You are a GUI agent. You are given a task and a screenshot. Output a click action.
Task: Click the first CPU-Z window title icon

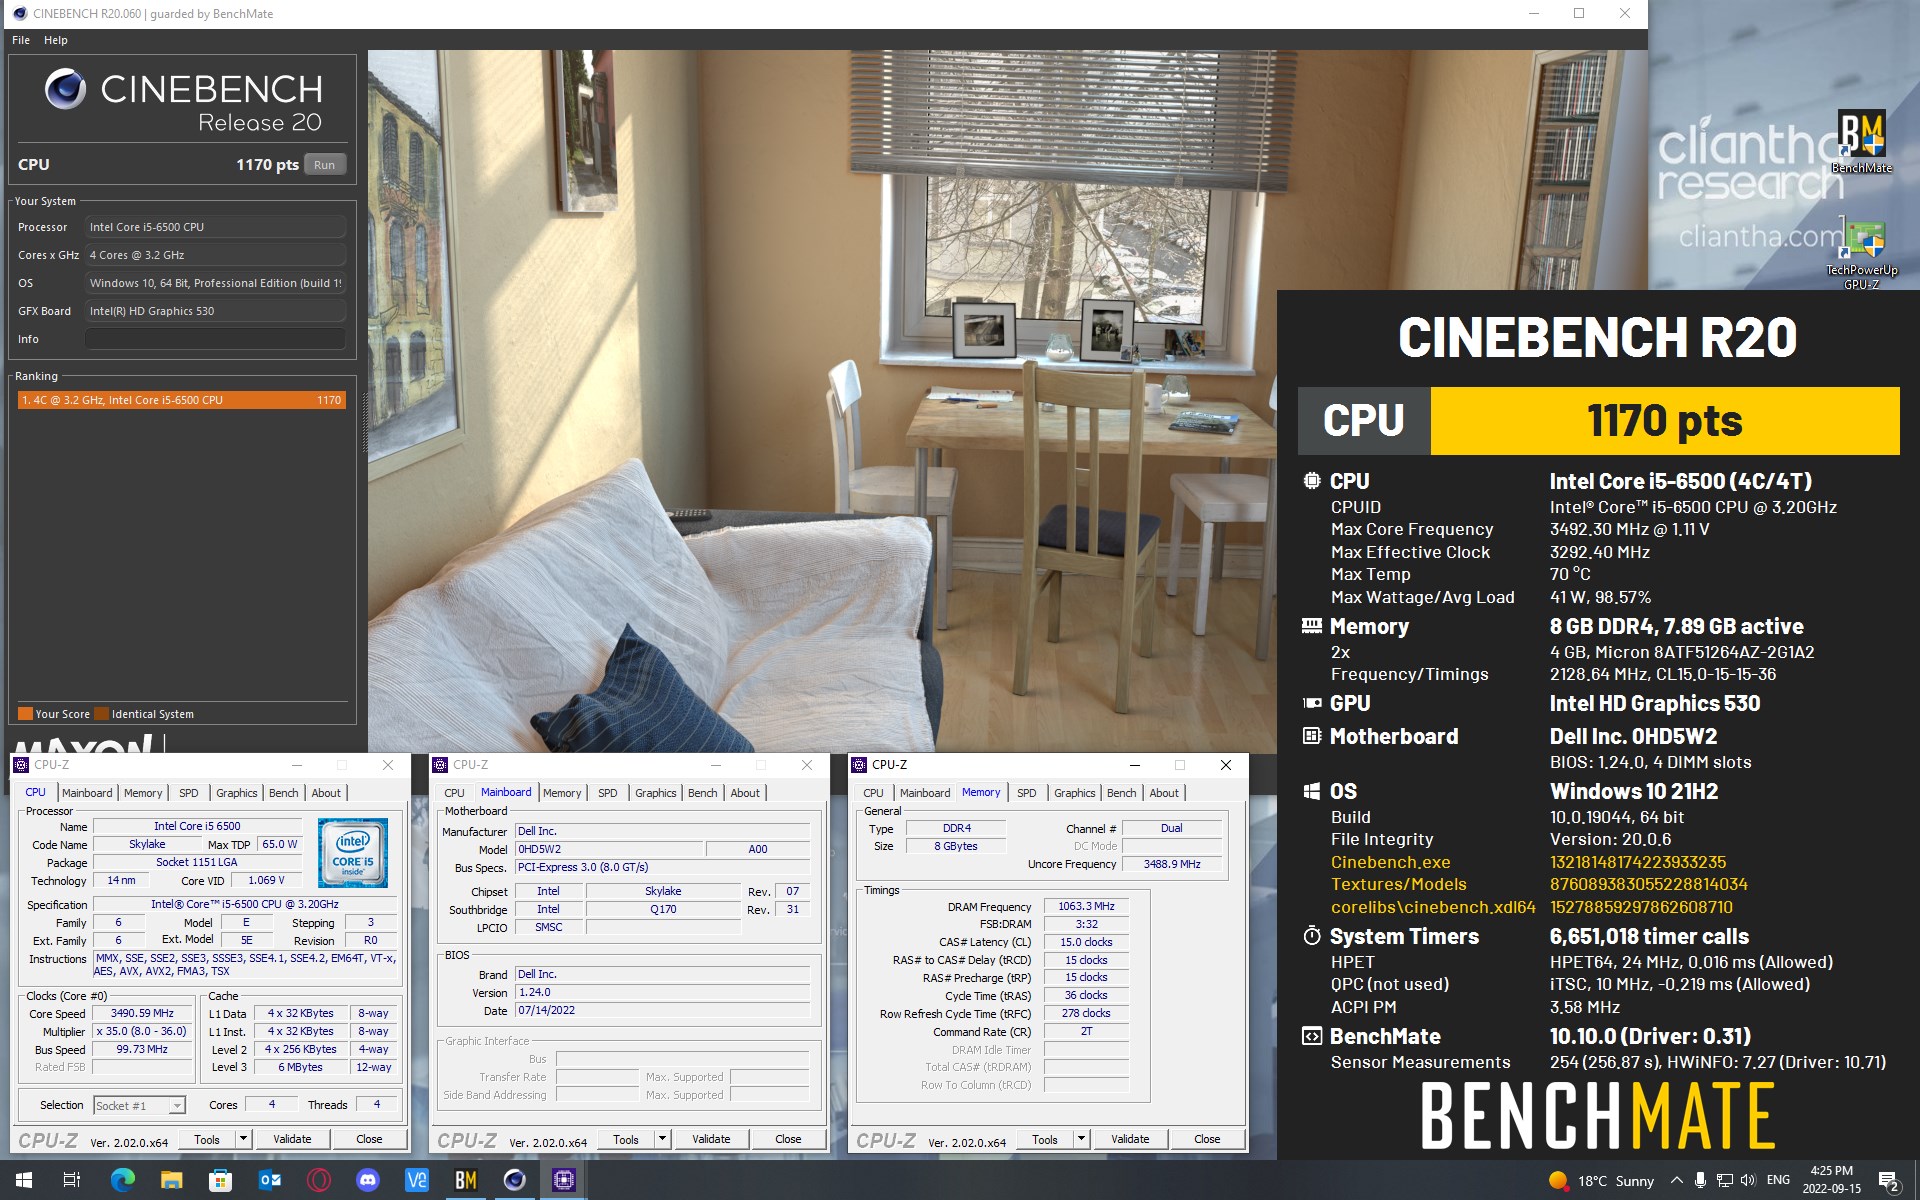(21, 765)
